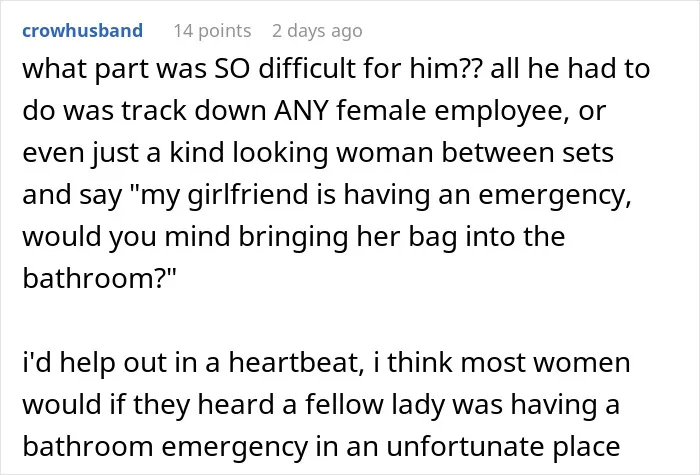Open the 2 days ago timestamp permalink
The image size is (700, 475).
(317, 31)
